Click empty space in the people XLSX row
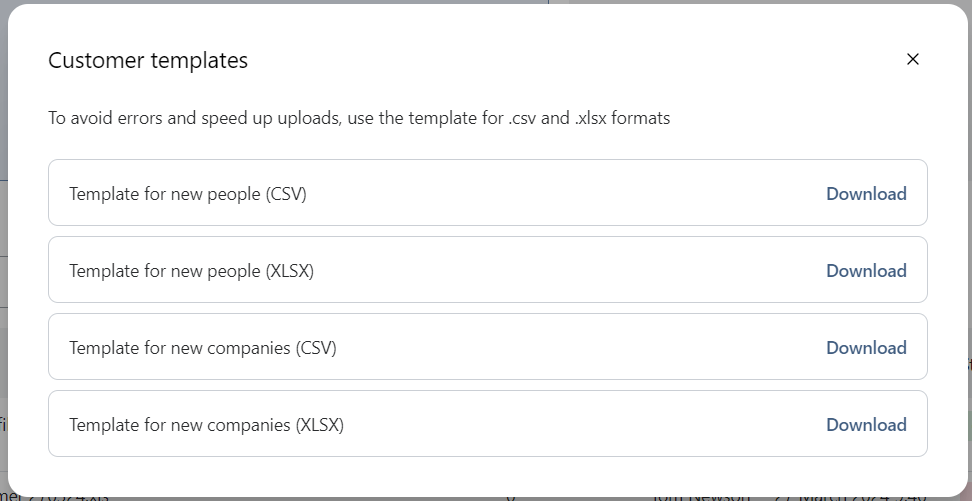Image resolution: width=972 pixels, height=501 pixels. coord(560,271)
